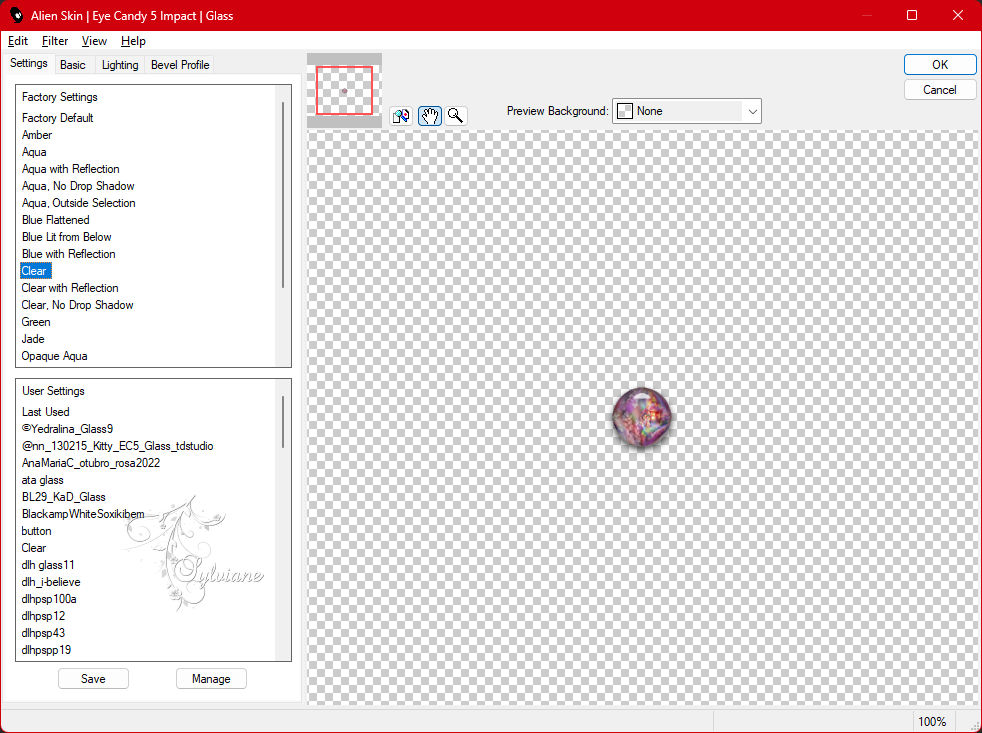Pick the dlhpsp100a user setting
The height and width of the screenshot is (733, 982).
(49, 598)
